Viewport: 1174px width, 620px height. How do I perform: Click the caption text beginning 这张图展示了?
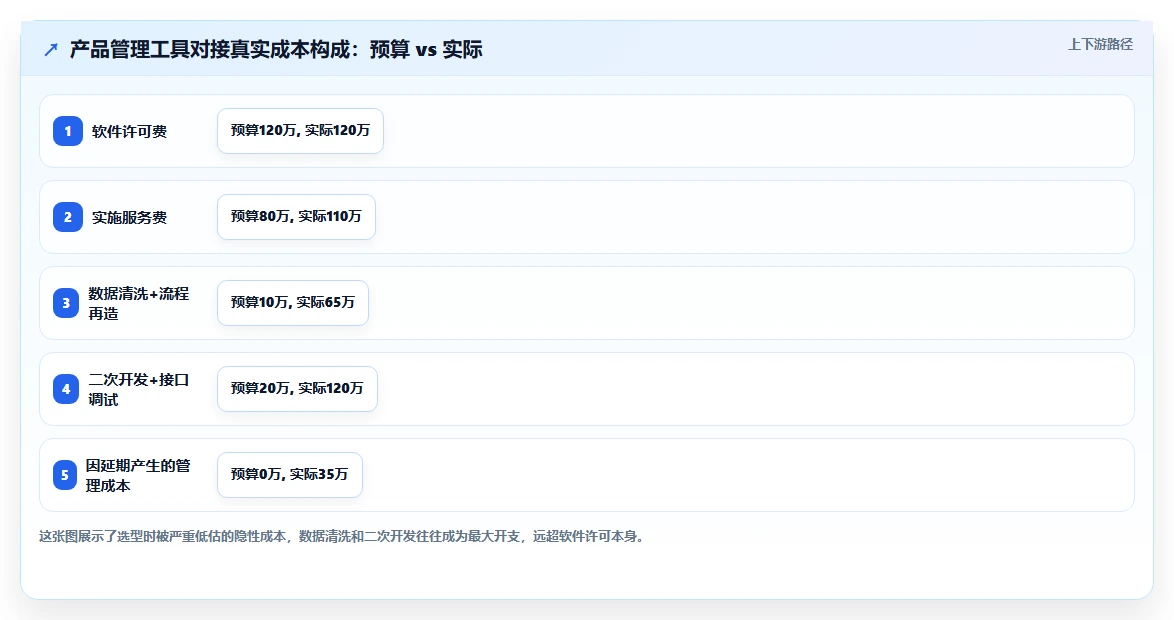coord(343,536)
